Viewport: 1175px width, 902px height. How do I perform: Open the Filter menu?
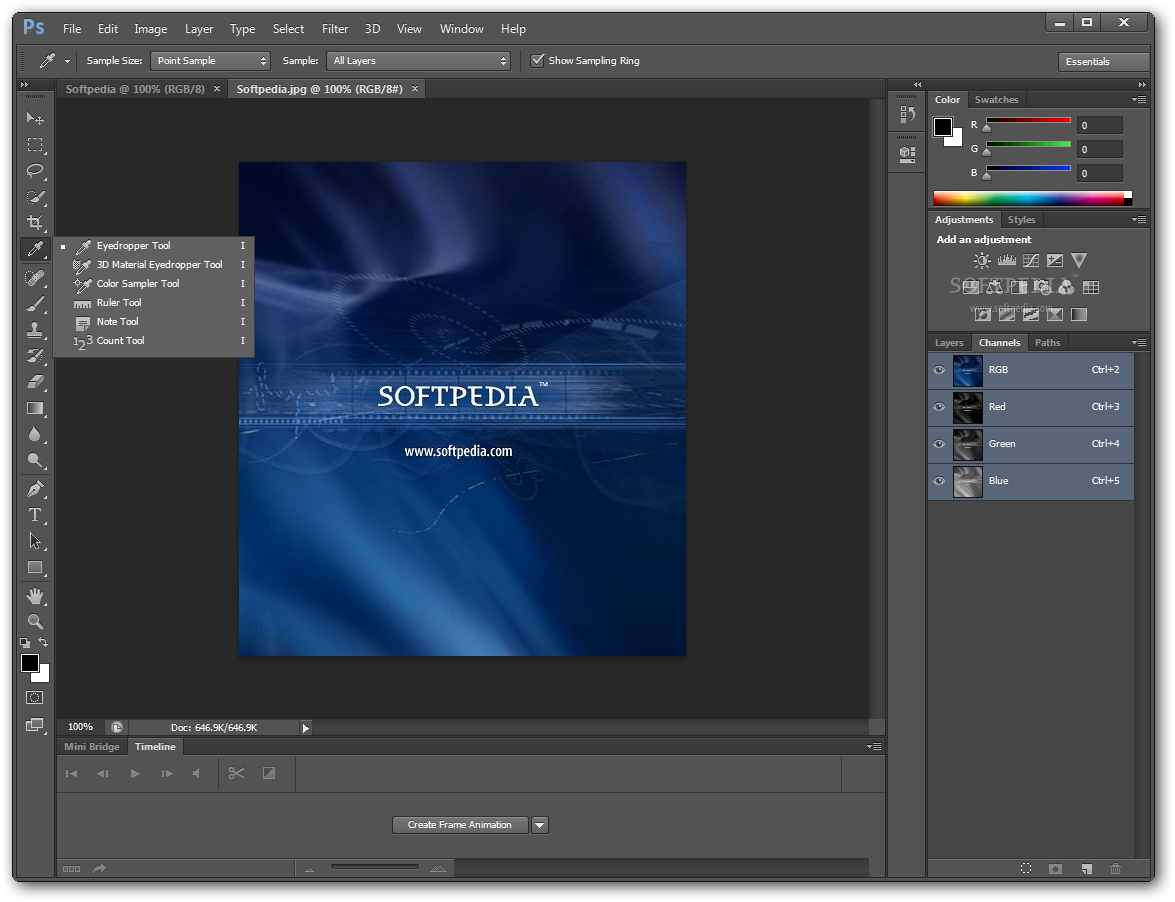pyautogui.click(x=335, y=29)
